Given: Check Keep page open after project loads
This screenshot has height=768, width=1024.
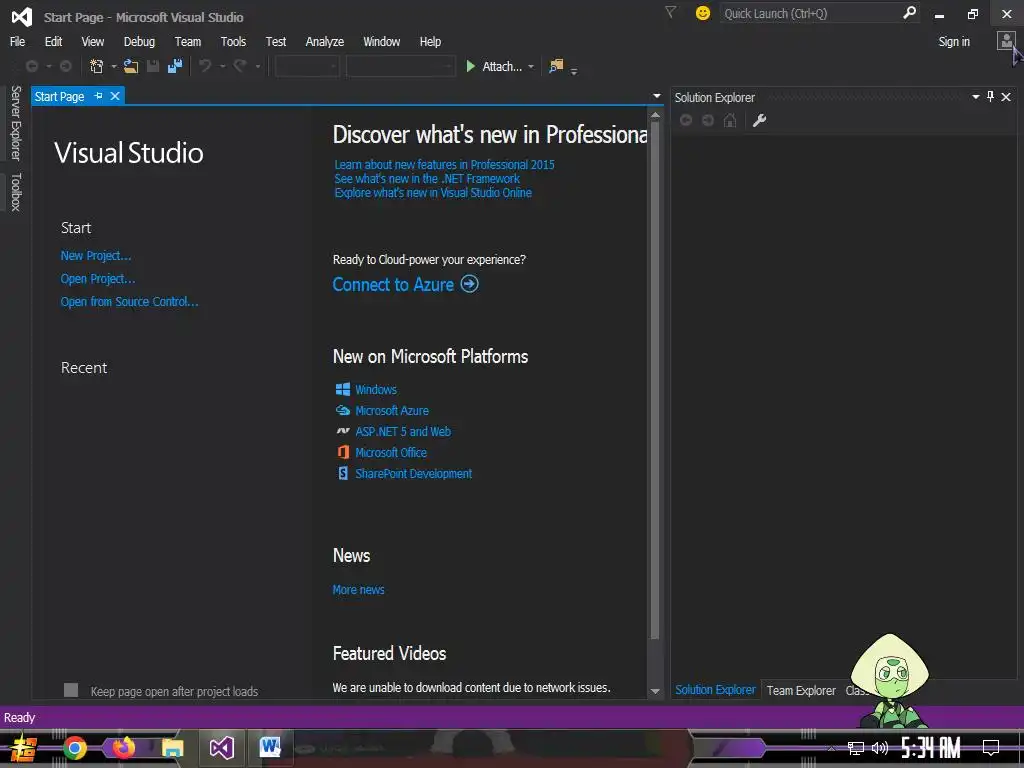Looking at the screenshot, I should click(71, 690).
